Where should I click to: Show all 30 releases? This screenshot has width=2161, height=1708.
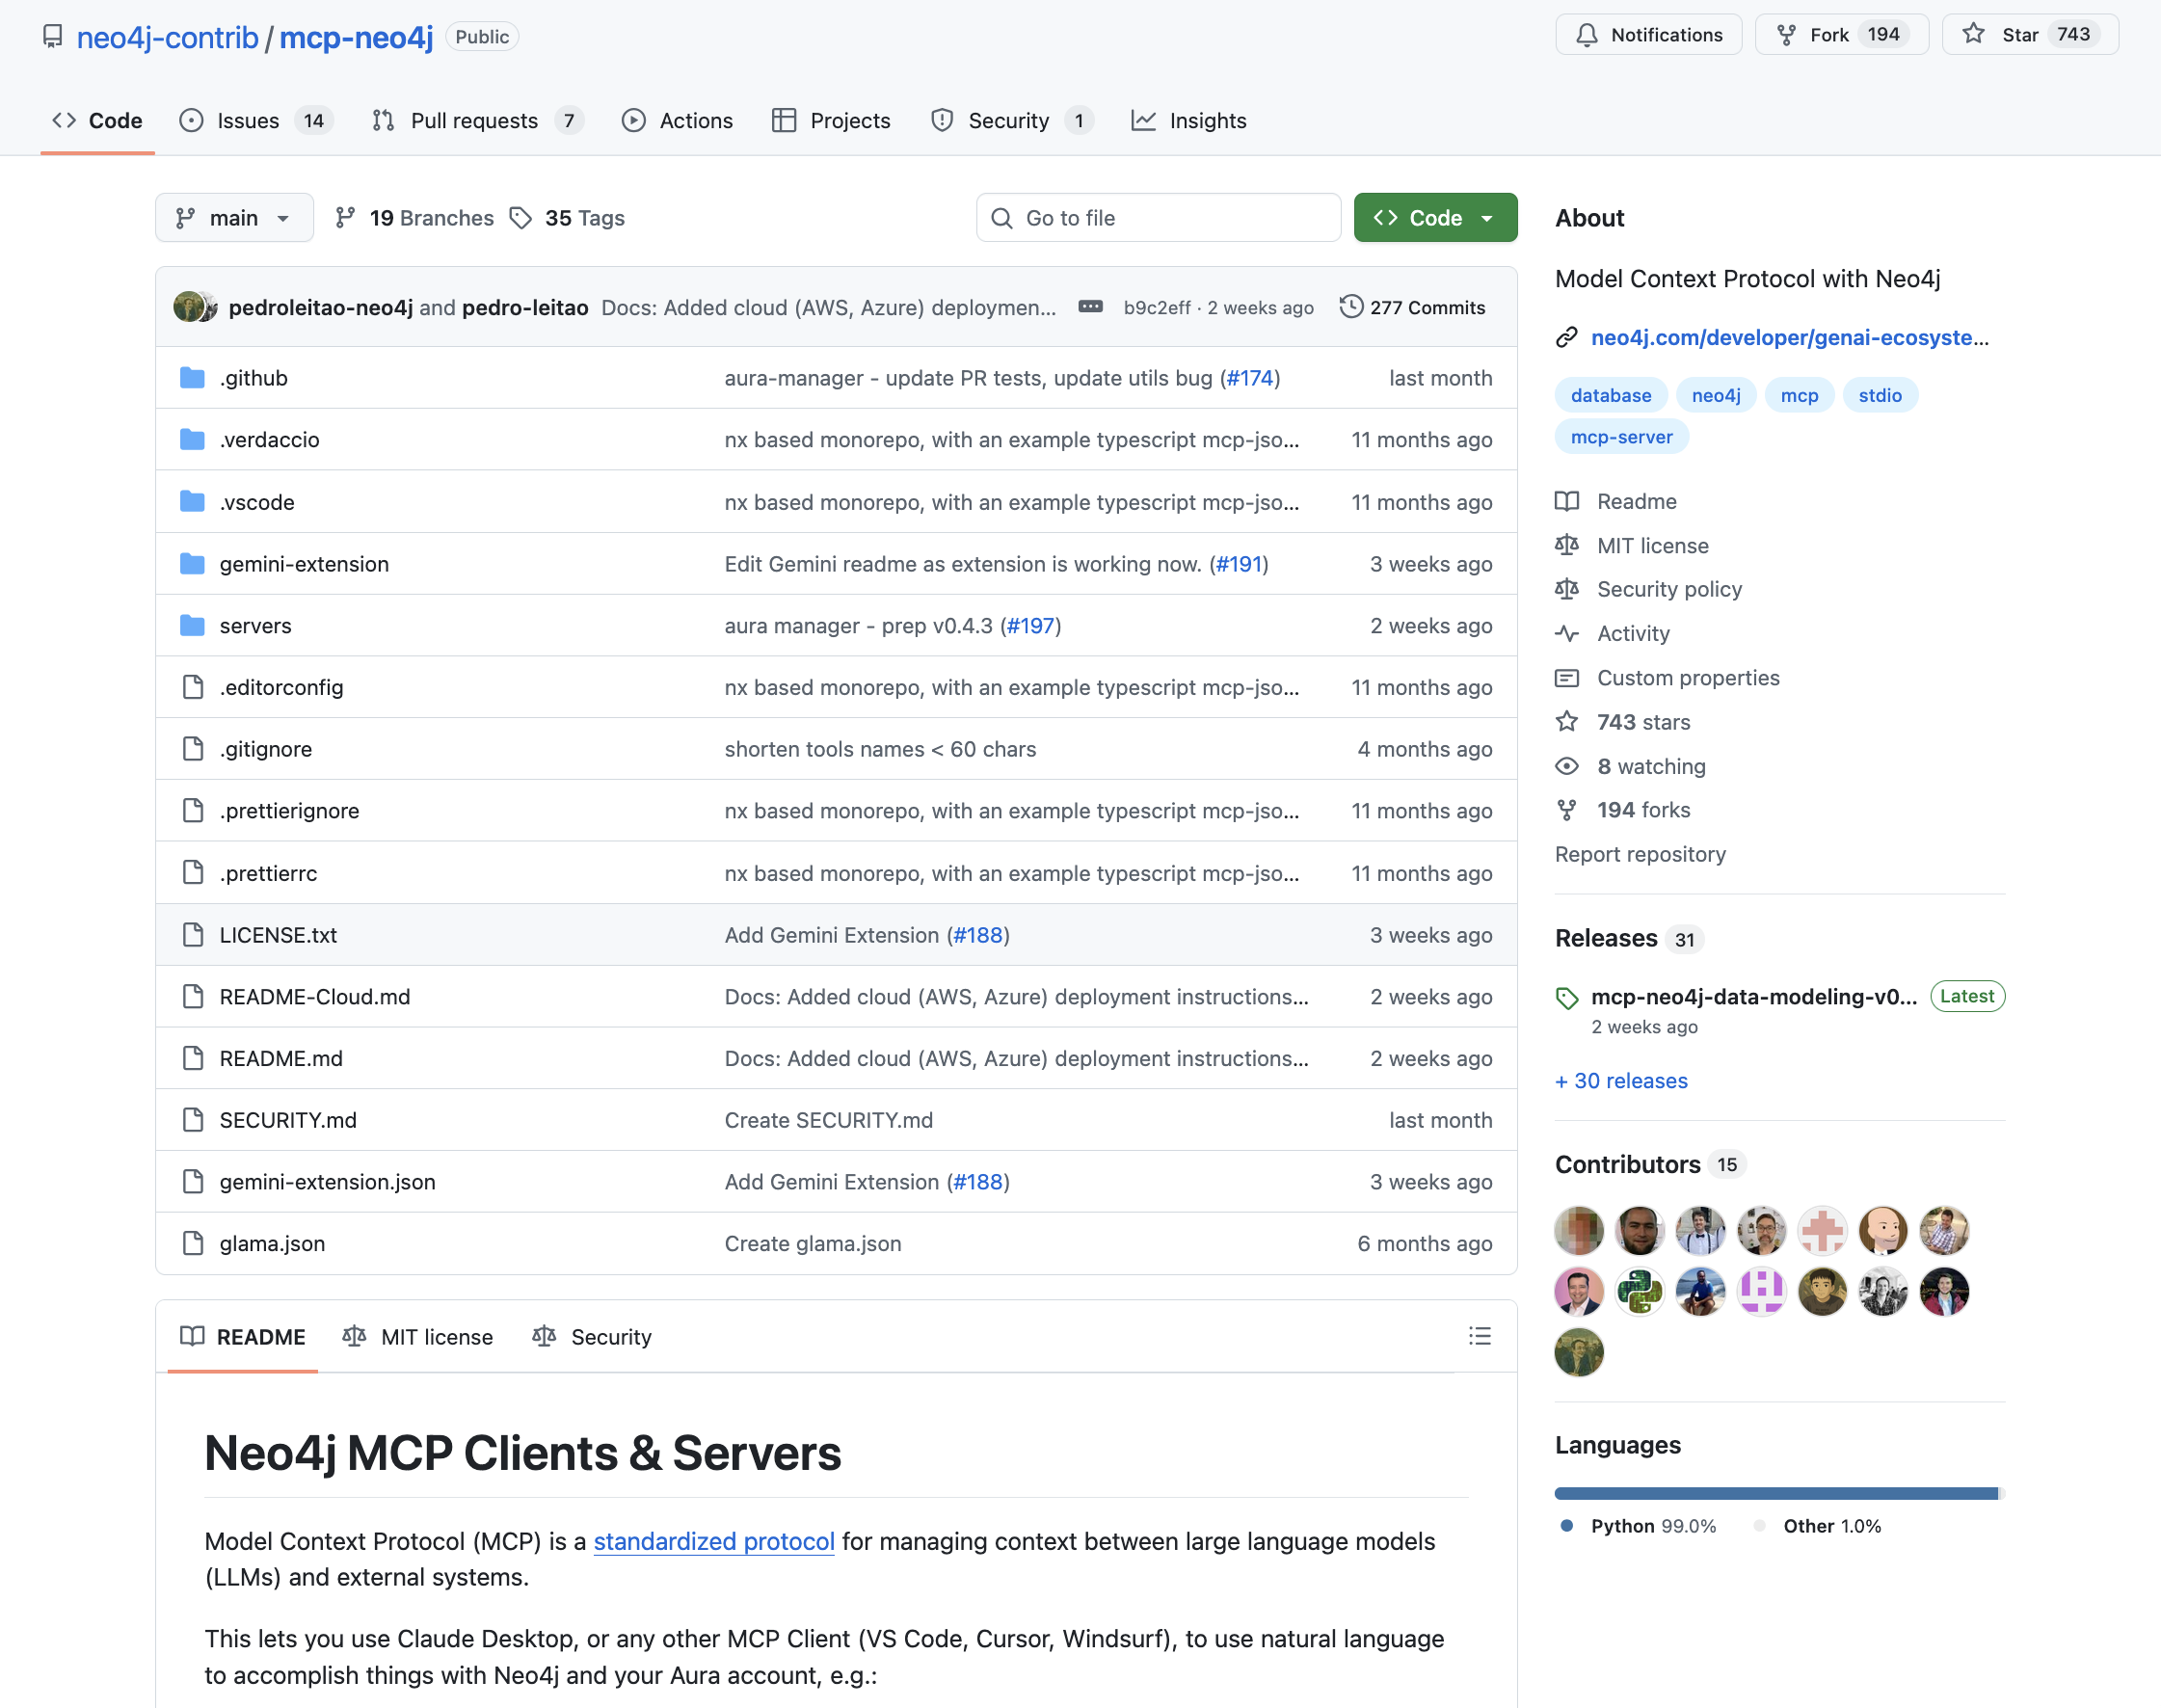[x=1620, y=1081]
